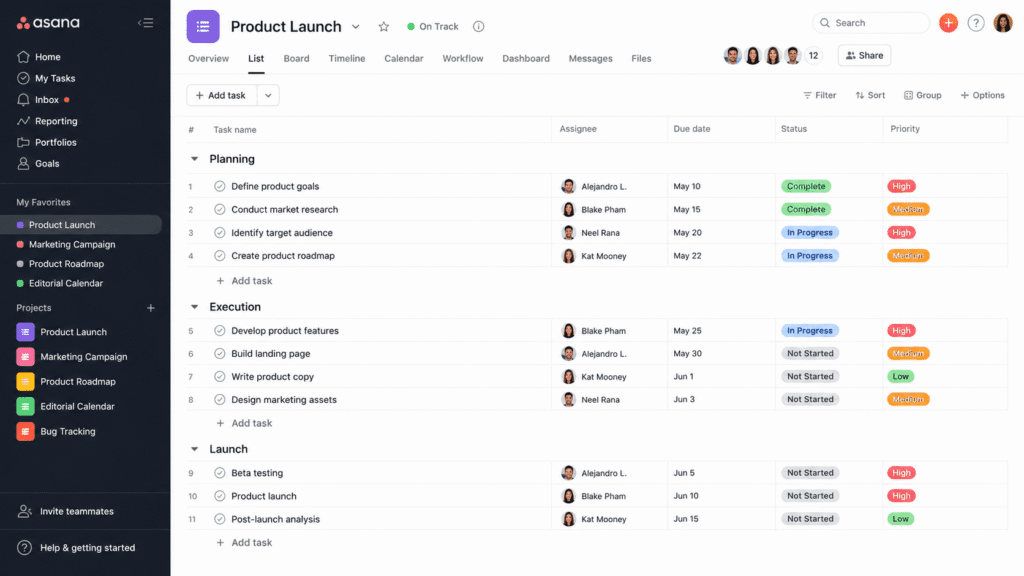The width and height of the screenshot is (1024, 576).
Task: Mark Post-launch analysis complete
Action: click(x=219, y=519)
